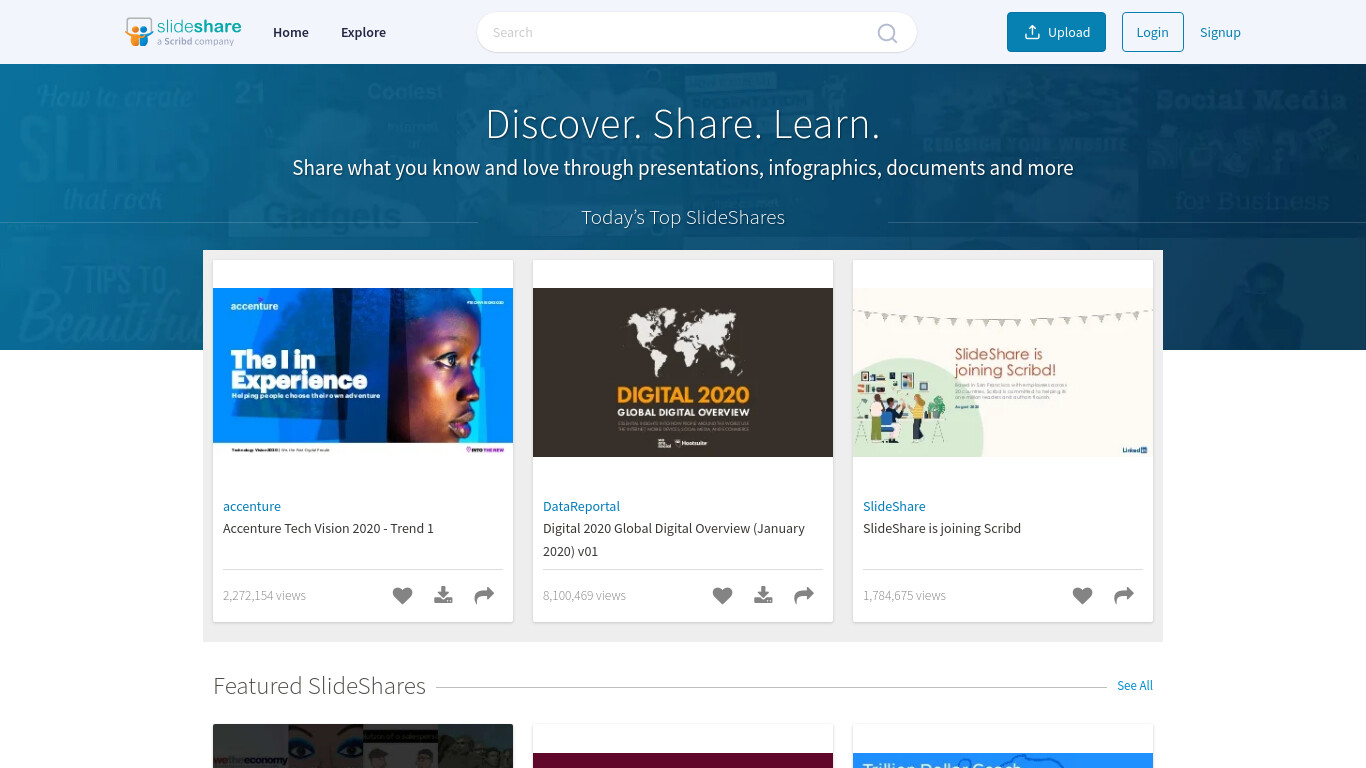1366x768 pixels.
Task: Open the Explore menu item
Action: [363, 32]
